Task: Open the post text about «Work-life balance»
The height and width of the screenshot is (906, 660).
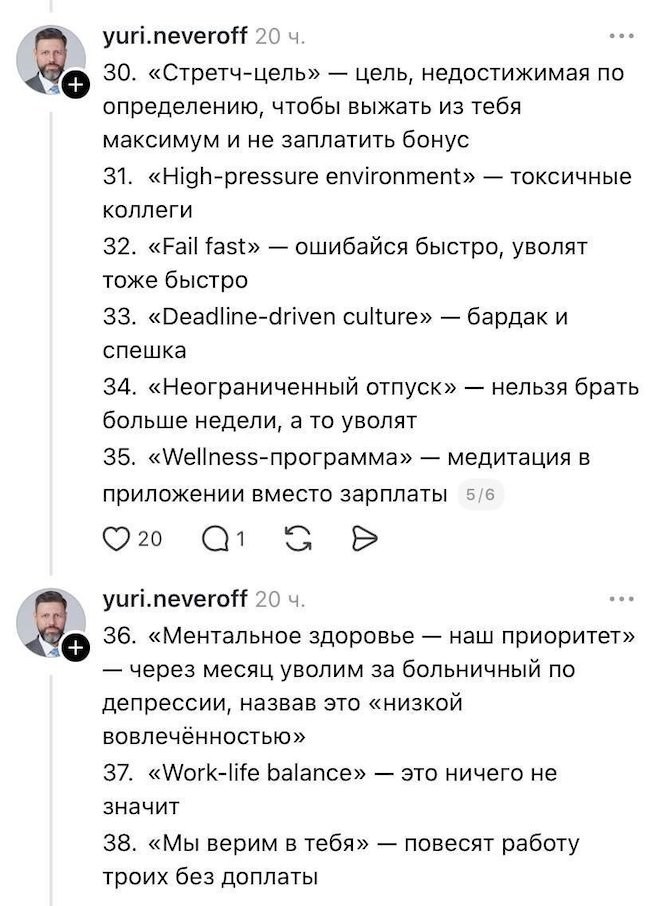Action: tap(329, 789)
